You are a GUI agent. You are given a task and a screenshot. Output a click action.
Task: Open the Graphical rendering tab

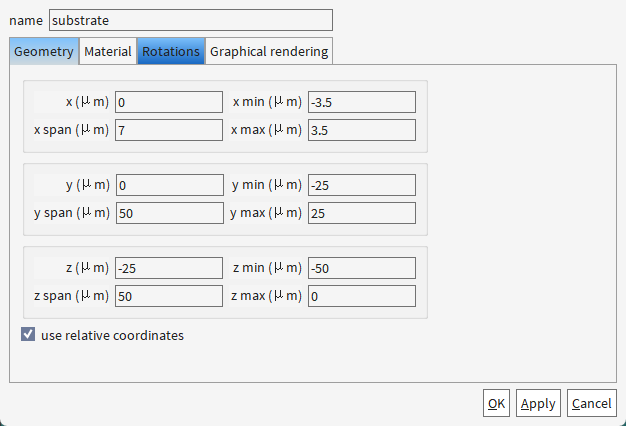point(269,51)
